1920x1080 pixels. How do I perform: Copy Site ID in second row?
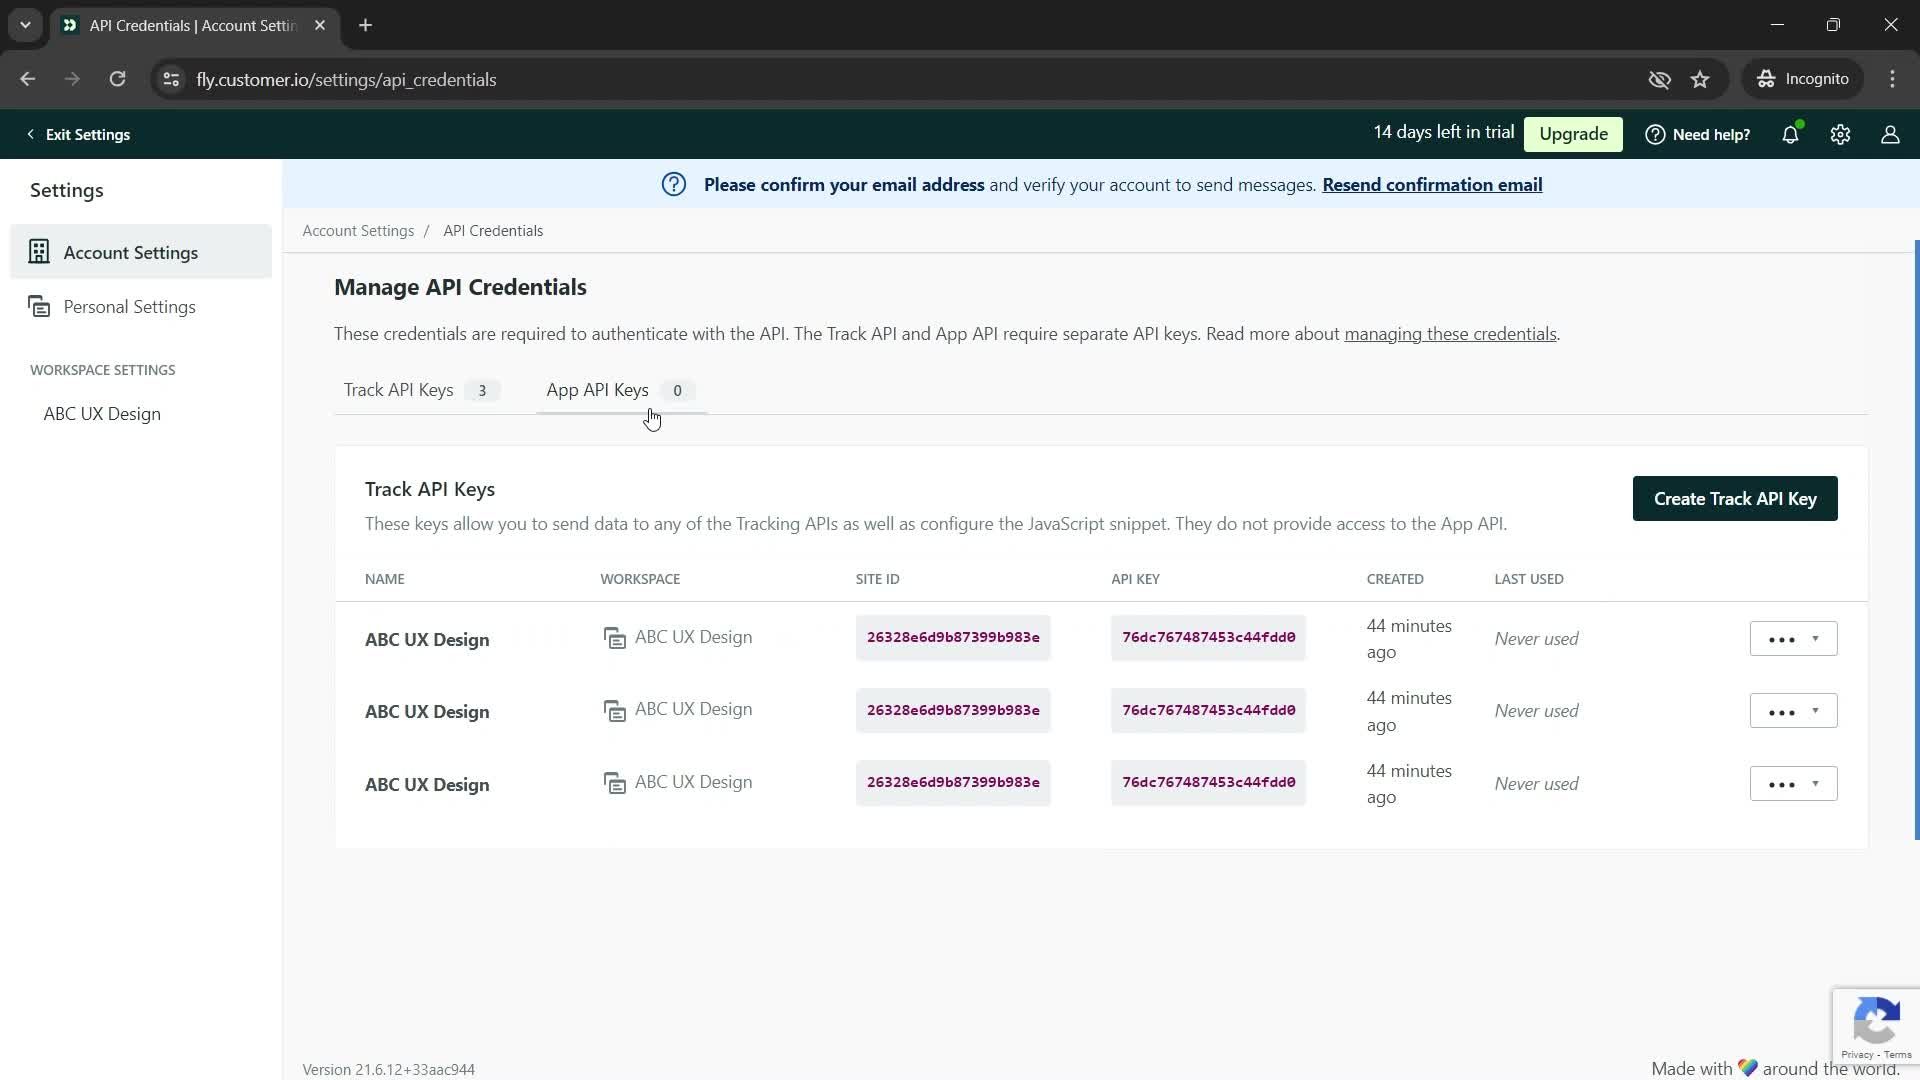coord(953,710)
